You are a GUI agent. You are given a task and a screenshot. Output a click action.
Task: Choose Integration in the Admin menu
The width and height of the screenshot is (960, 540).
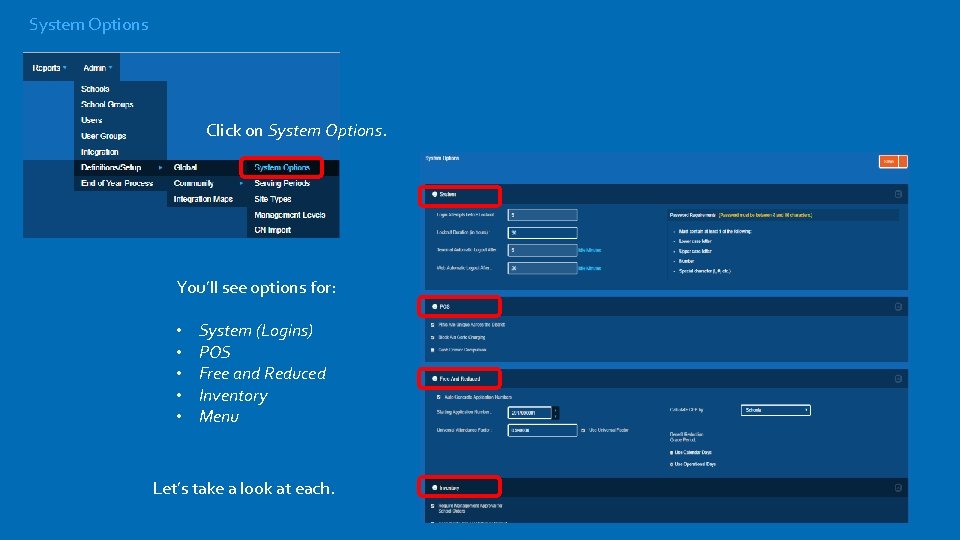99,152
